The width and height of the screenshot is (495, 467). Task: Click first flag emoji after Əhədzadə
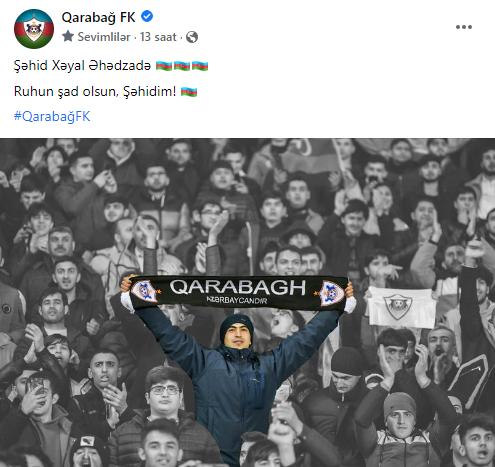pos(164,66)
